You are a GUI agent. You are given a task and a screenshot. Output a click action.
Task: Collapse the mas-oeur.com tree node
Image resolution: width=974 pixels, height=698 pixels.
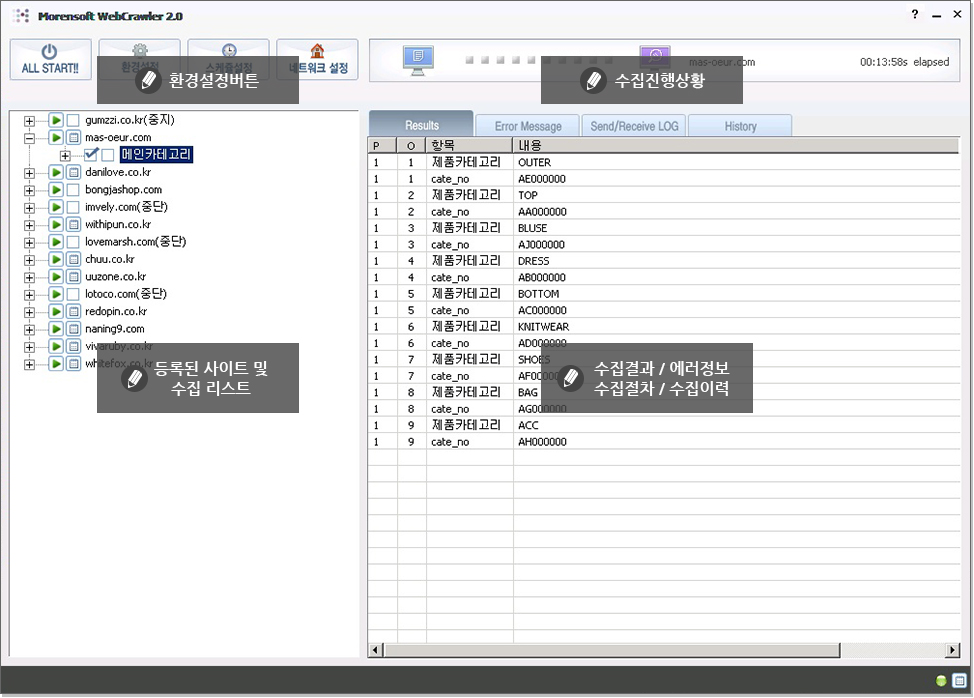coord(29,138)
